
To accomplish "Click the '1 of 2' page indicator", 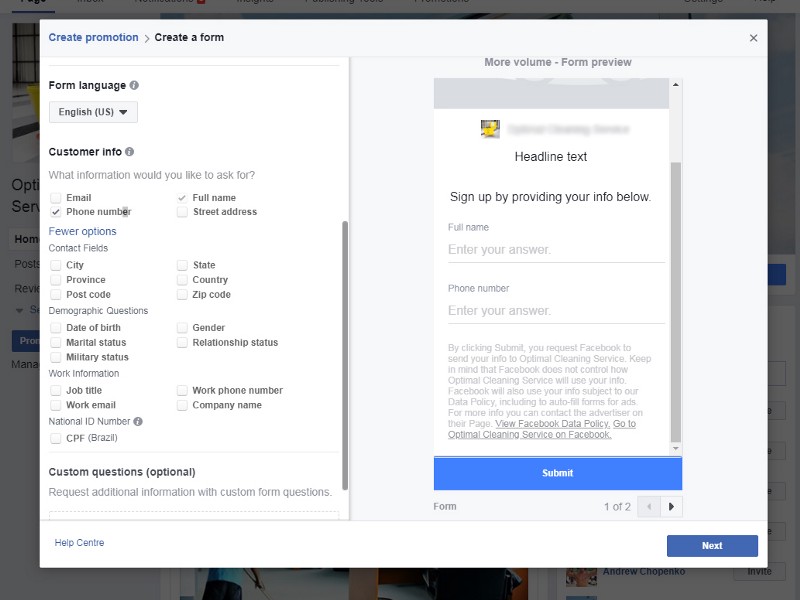I will coord(617,507).
